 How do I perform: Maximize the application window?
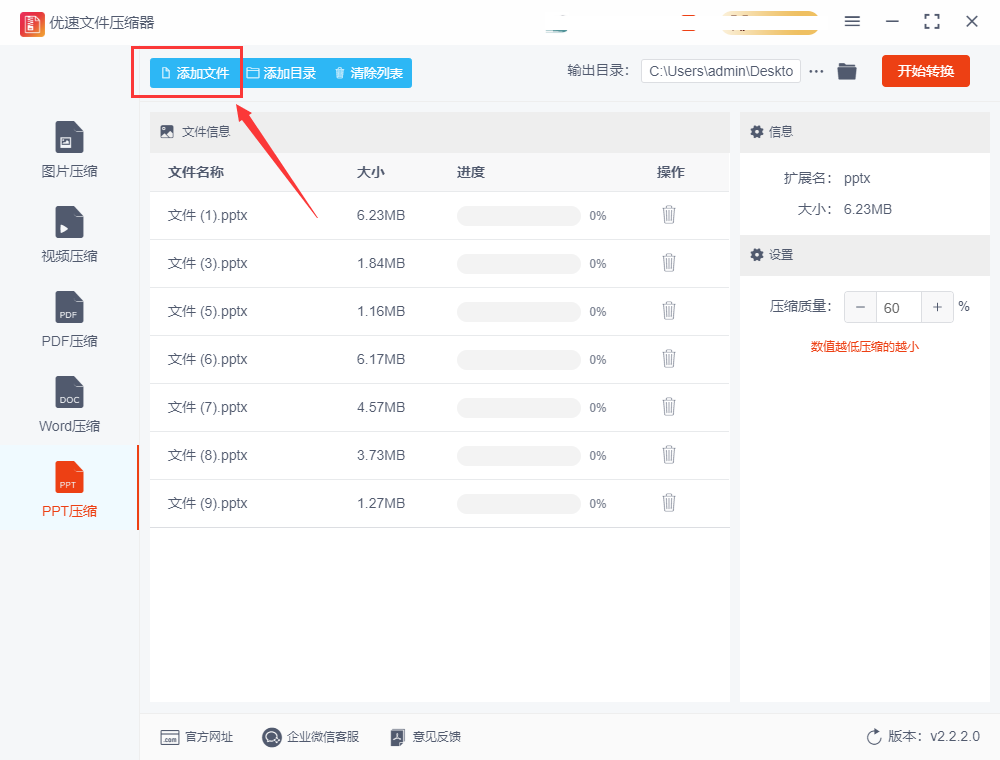pyautogui.click(x=932, y=22)
